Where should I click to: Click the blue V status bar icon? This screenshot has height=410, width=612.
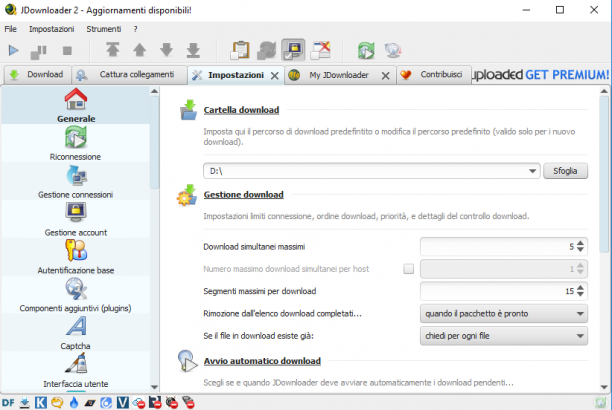(123, 403)
